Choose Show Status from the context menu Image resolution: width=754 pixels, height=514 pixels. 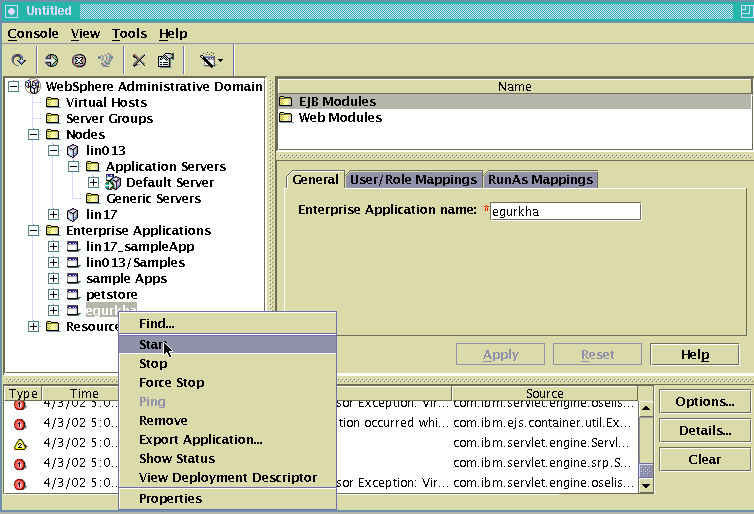(x=227, y=458)
